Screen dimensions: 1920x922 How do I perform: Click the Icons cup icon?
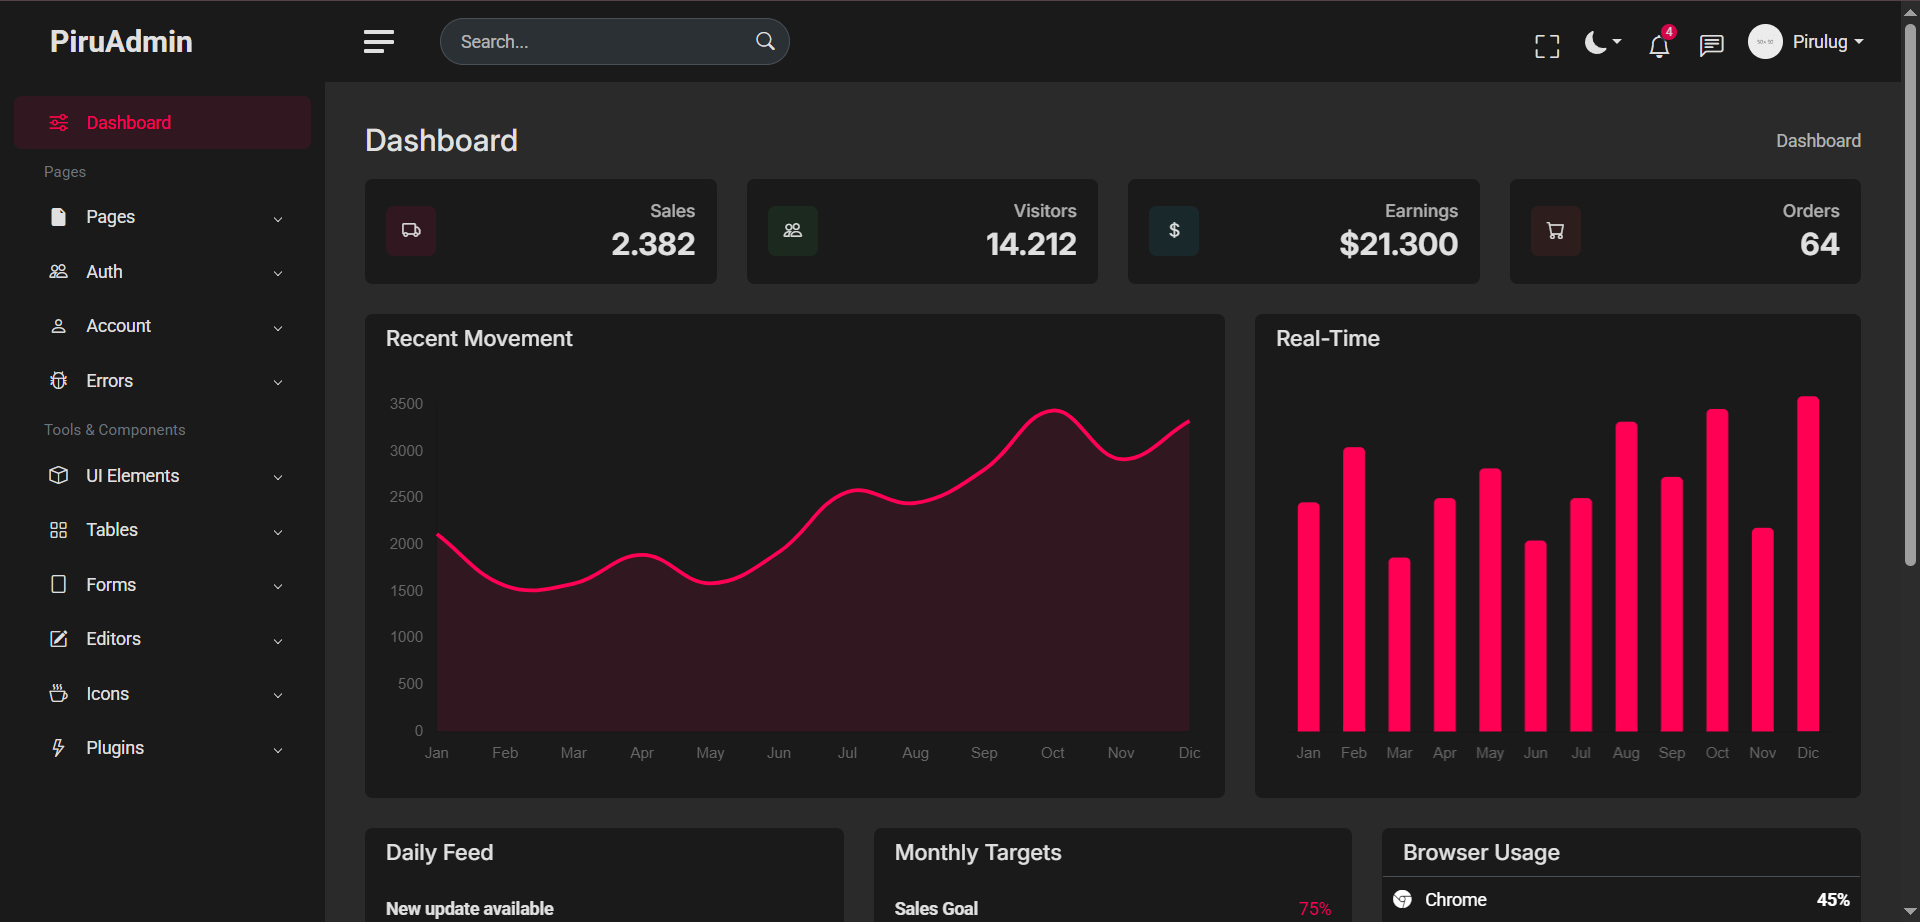pyautogui.click(x=59, y=693)
